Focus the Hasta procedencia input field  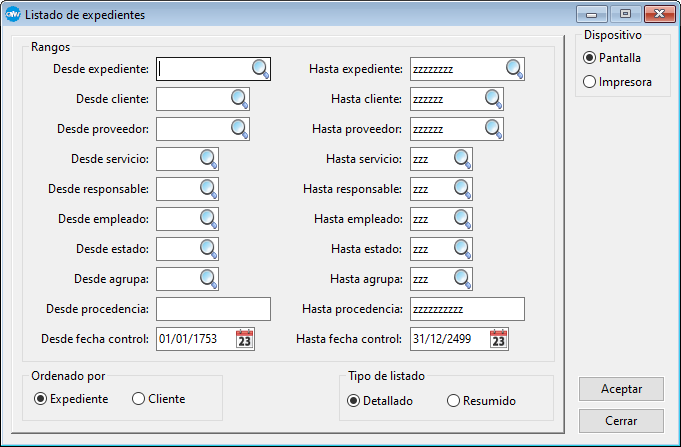(x=467, y=309)
